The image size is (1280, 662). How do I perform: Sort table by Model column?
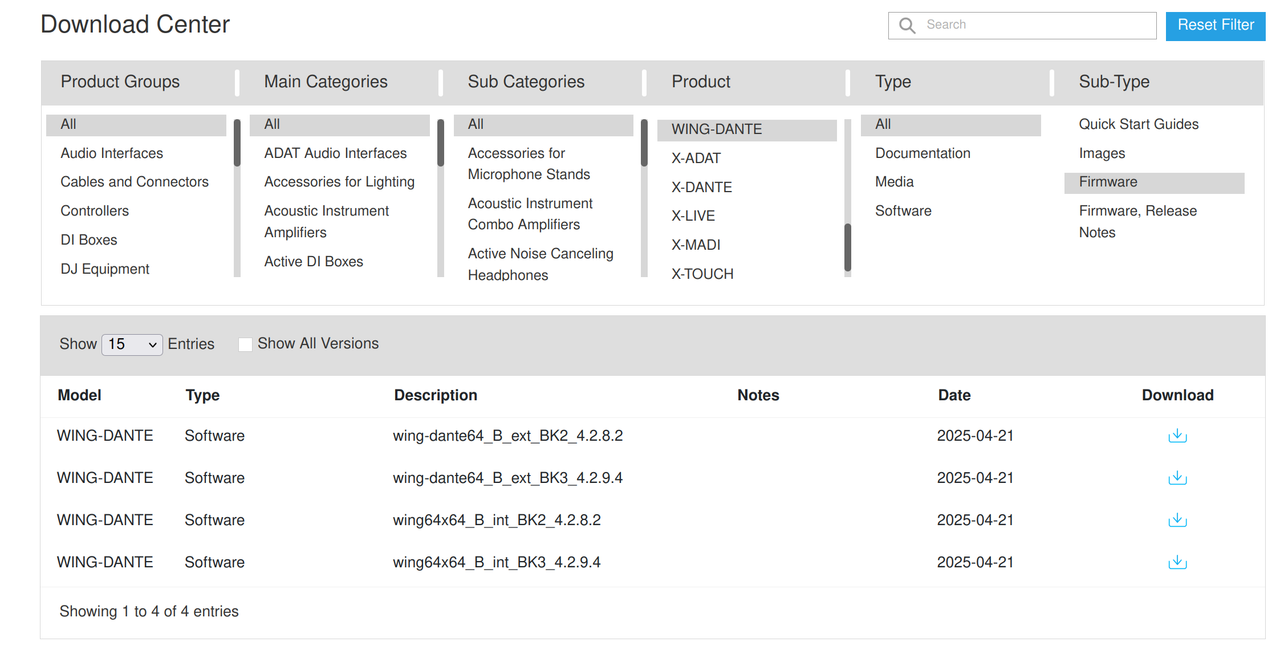coord(80,396)
